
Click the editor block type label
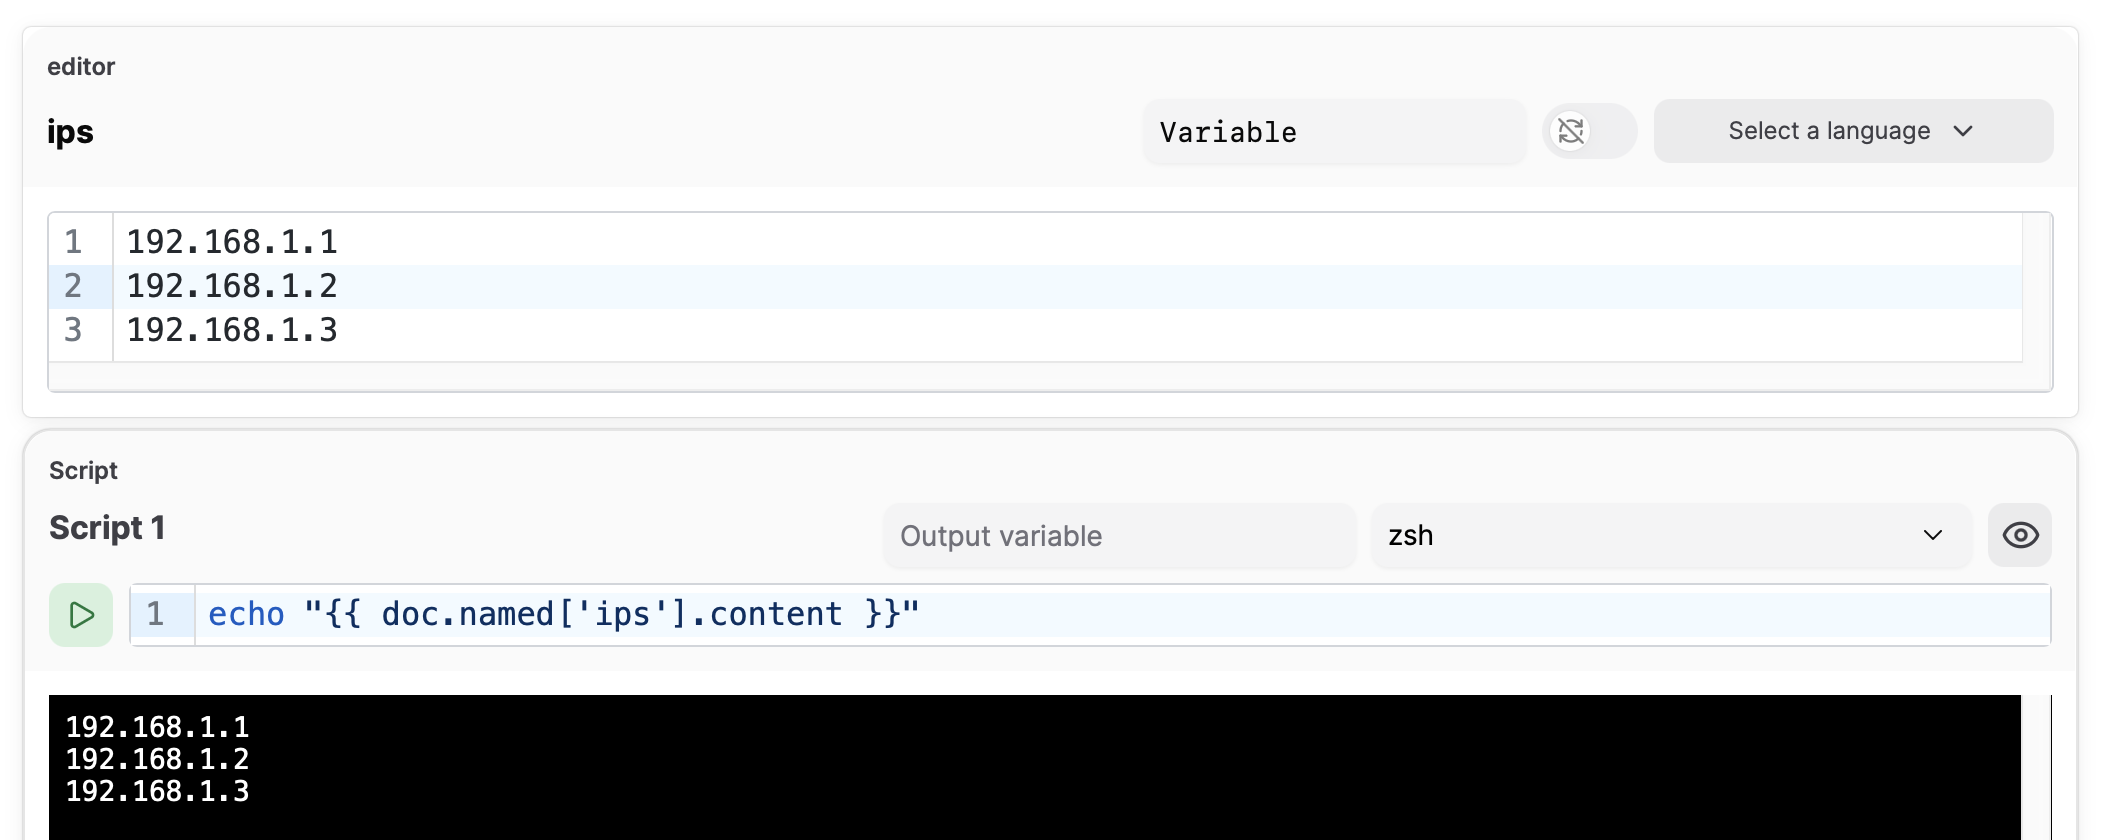81,67
